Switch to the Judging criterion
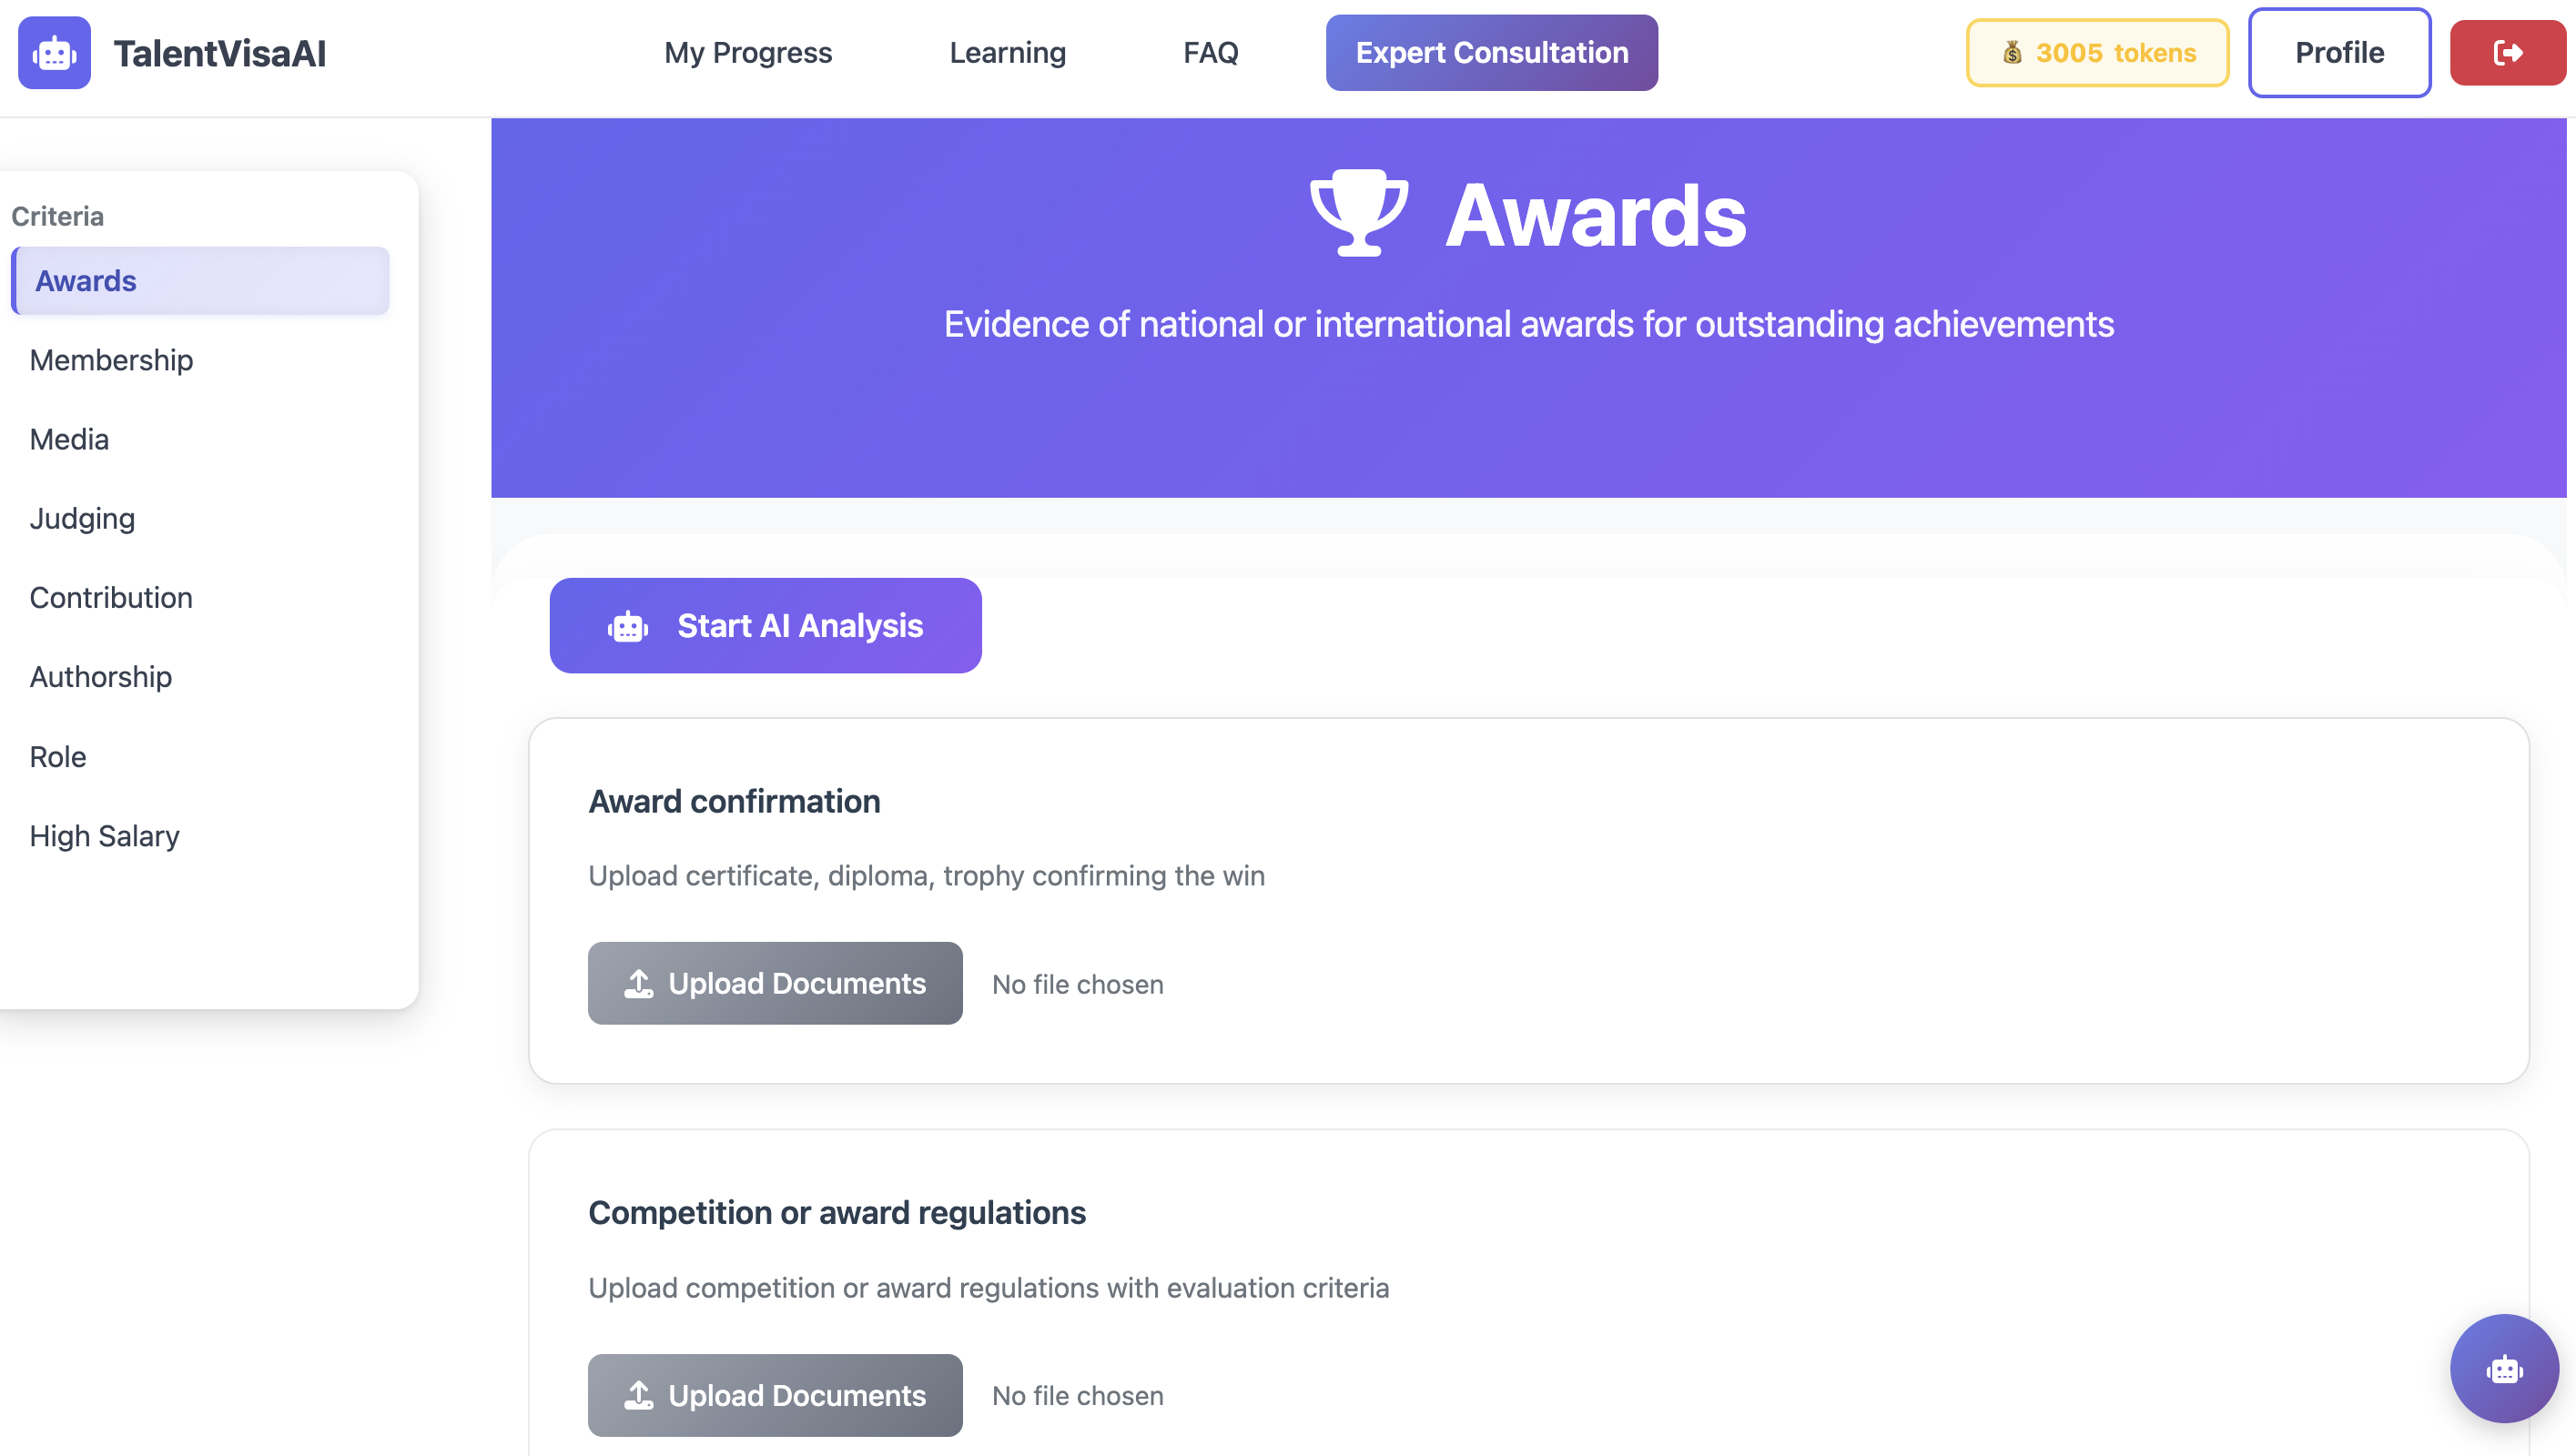The height and width of the screenshot is (1456, 2576). (82, 518)
